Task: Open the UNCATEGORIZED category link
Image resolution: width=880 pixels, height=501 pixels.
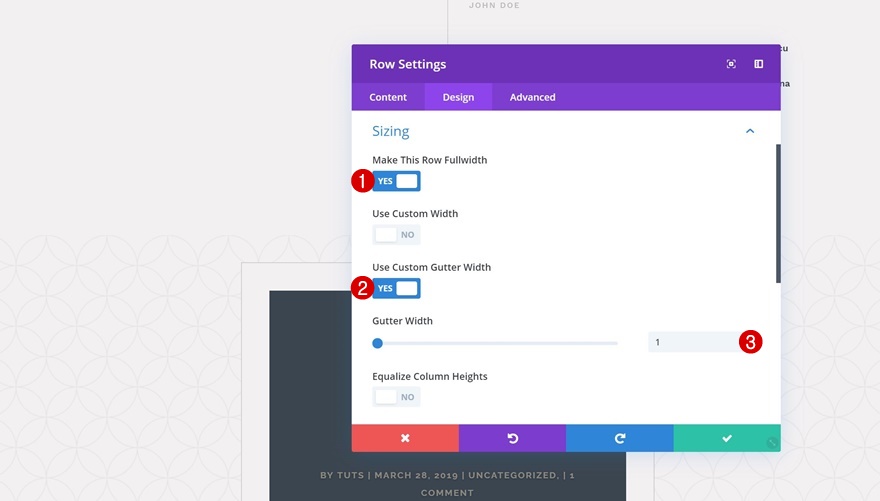Action: pos(514,475)
